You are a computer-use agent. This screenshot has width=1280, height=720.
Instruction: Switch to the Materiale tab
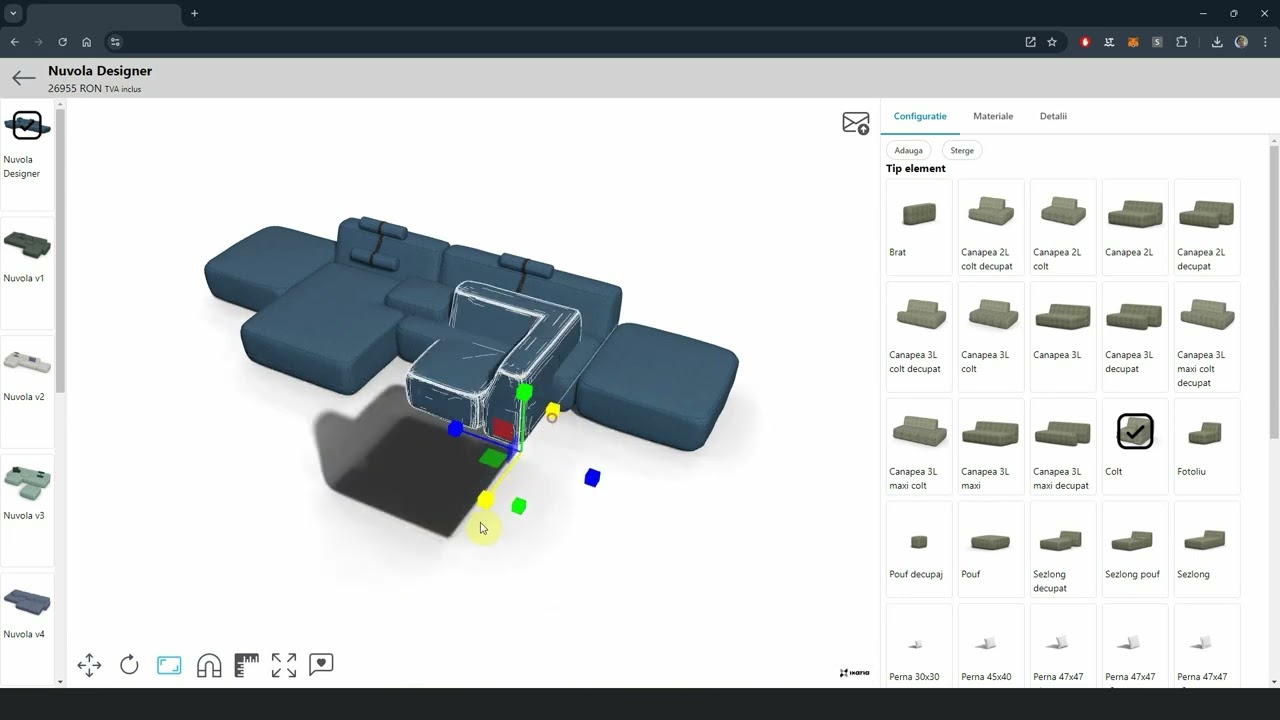[x=993, y=116]
